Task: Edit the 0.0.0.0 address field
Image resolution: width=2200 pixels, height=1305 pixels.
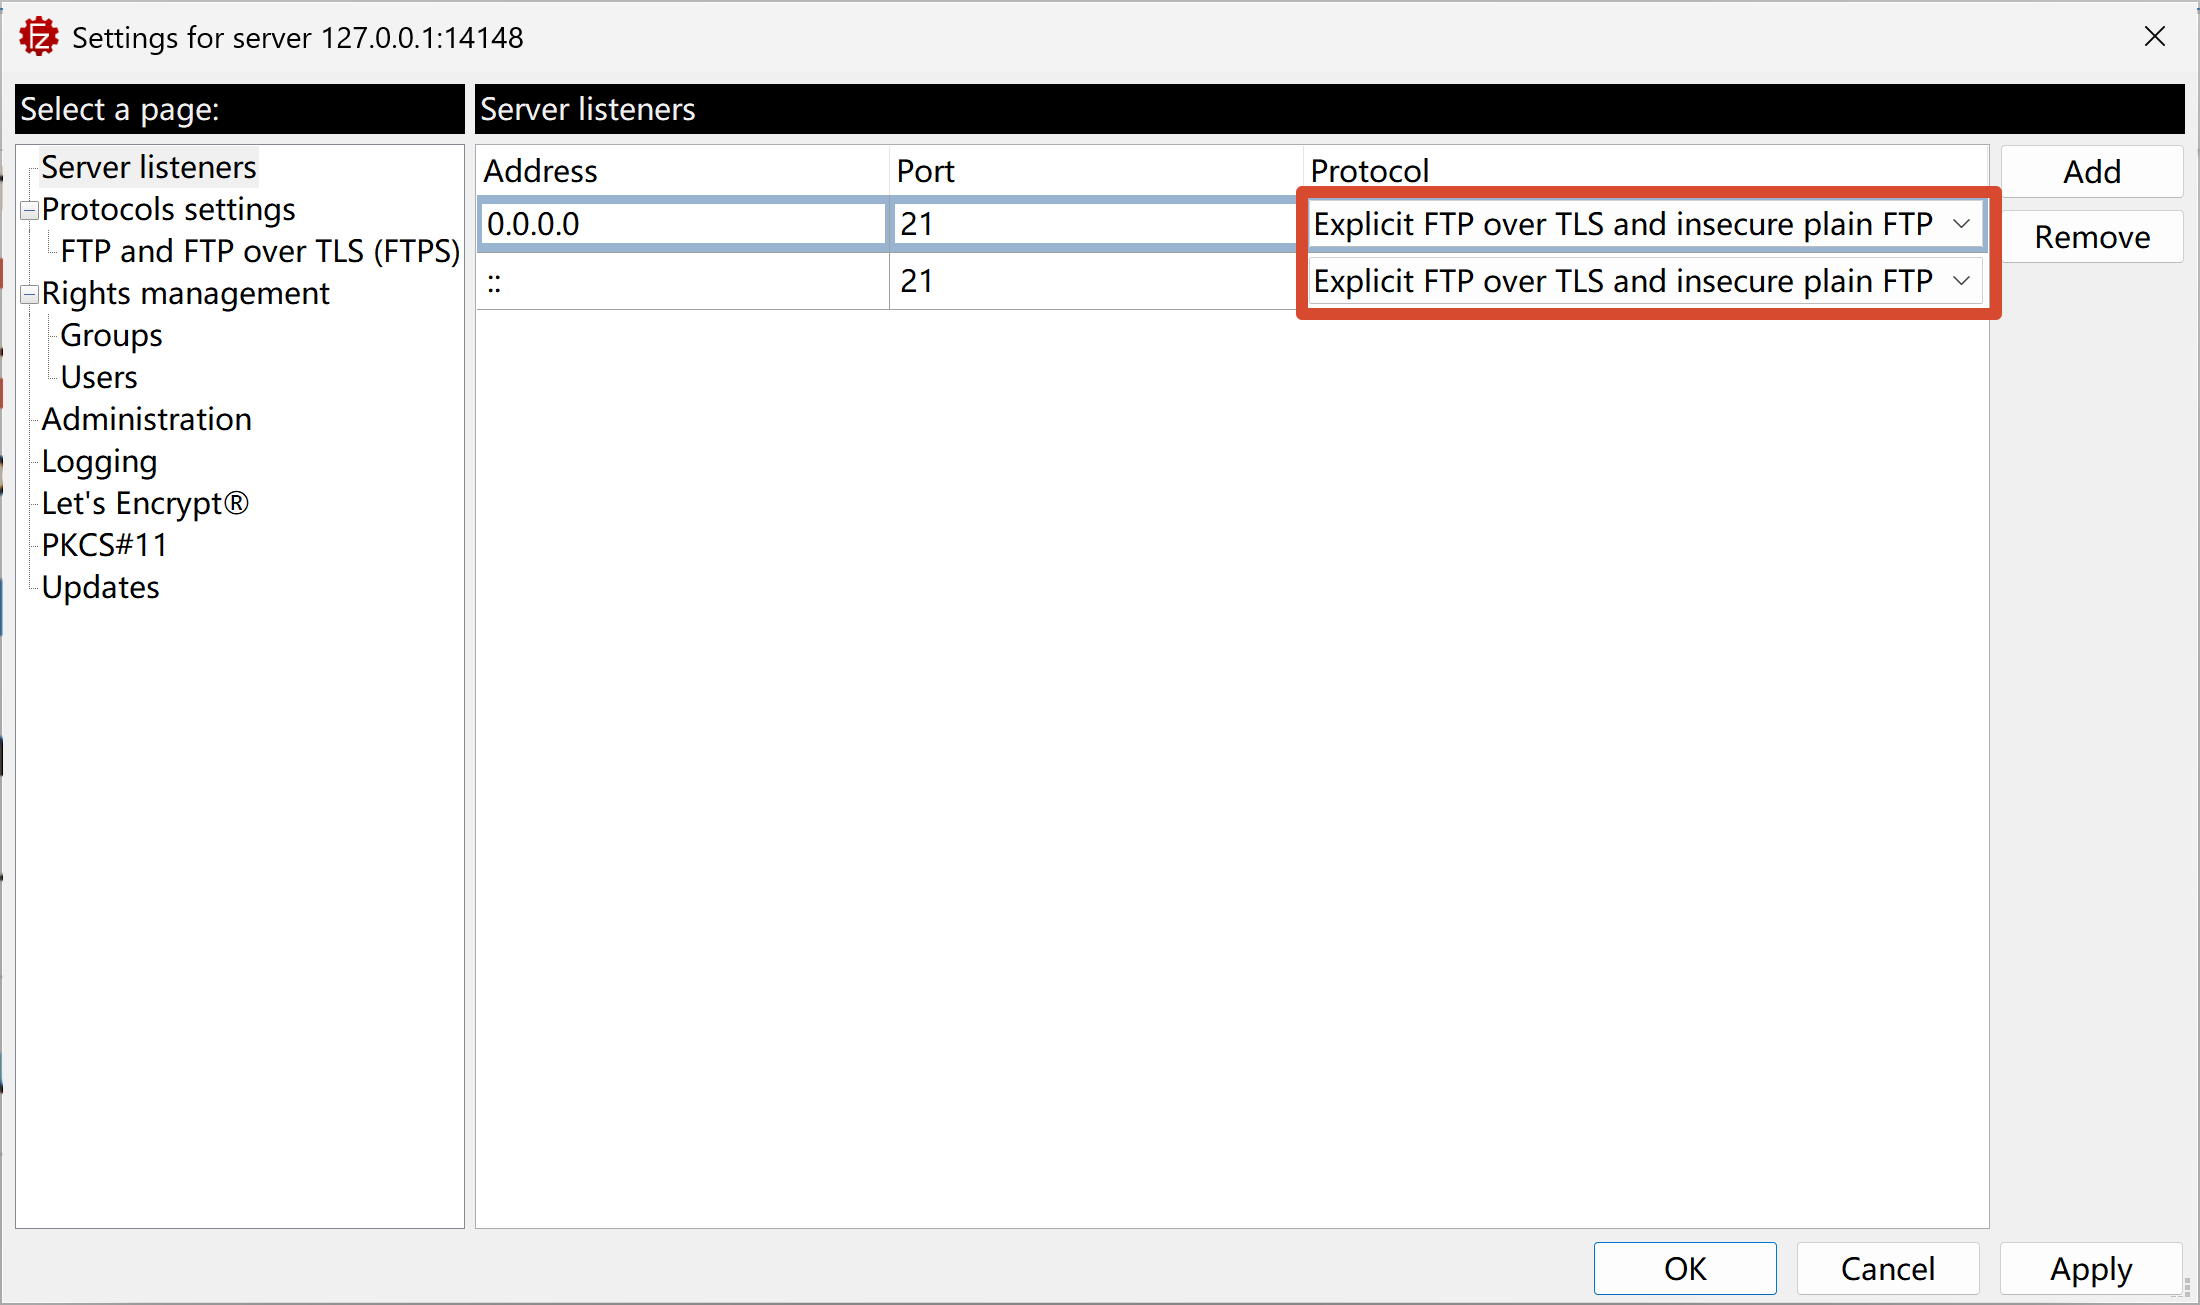Action: coord(683,224)
